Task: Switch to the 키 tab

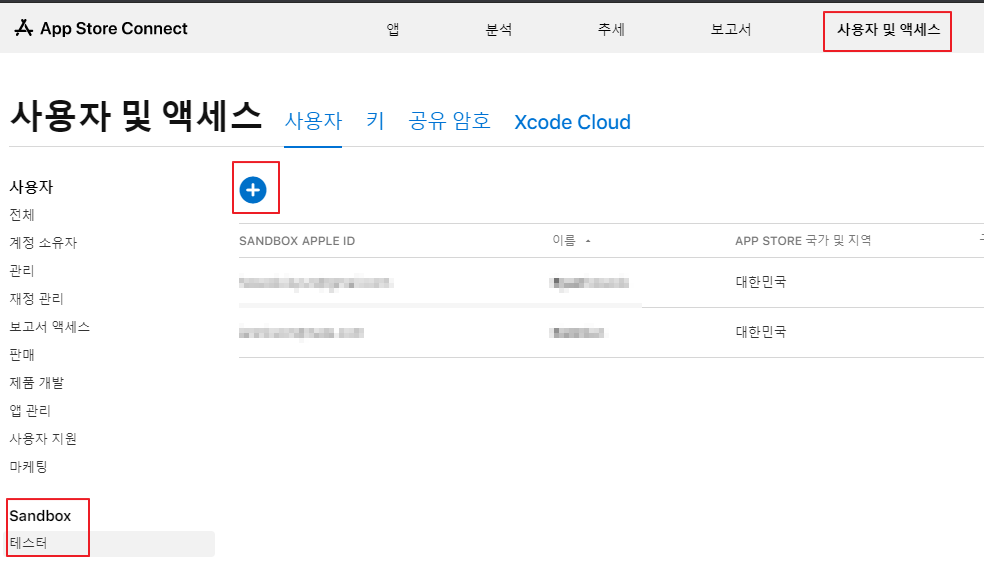Action: tap(375, 121)
